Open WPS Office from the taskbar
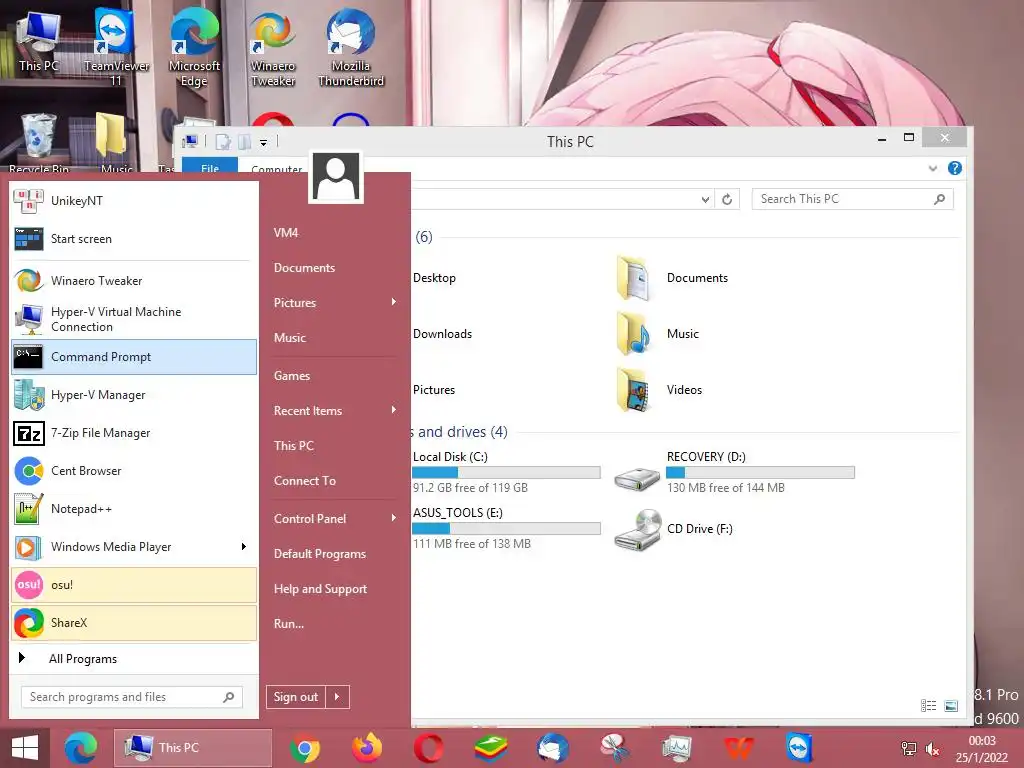 click(x=739, y=748)
